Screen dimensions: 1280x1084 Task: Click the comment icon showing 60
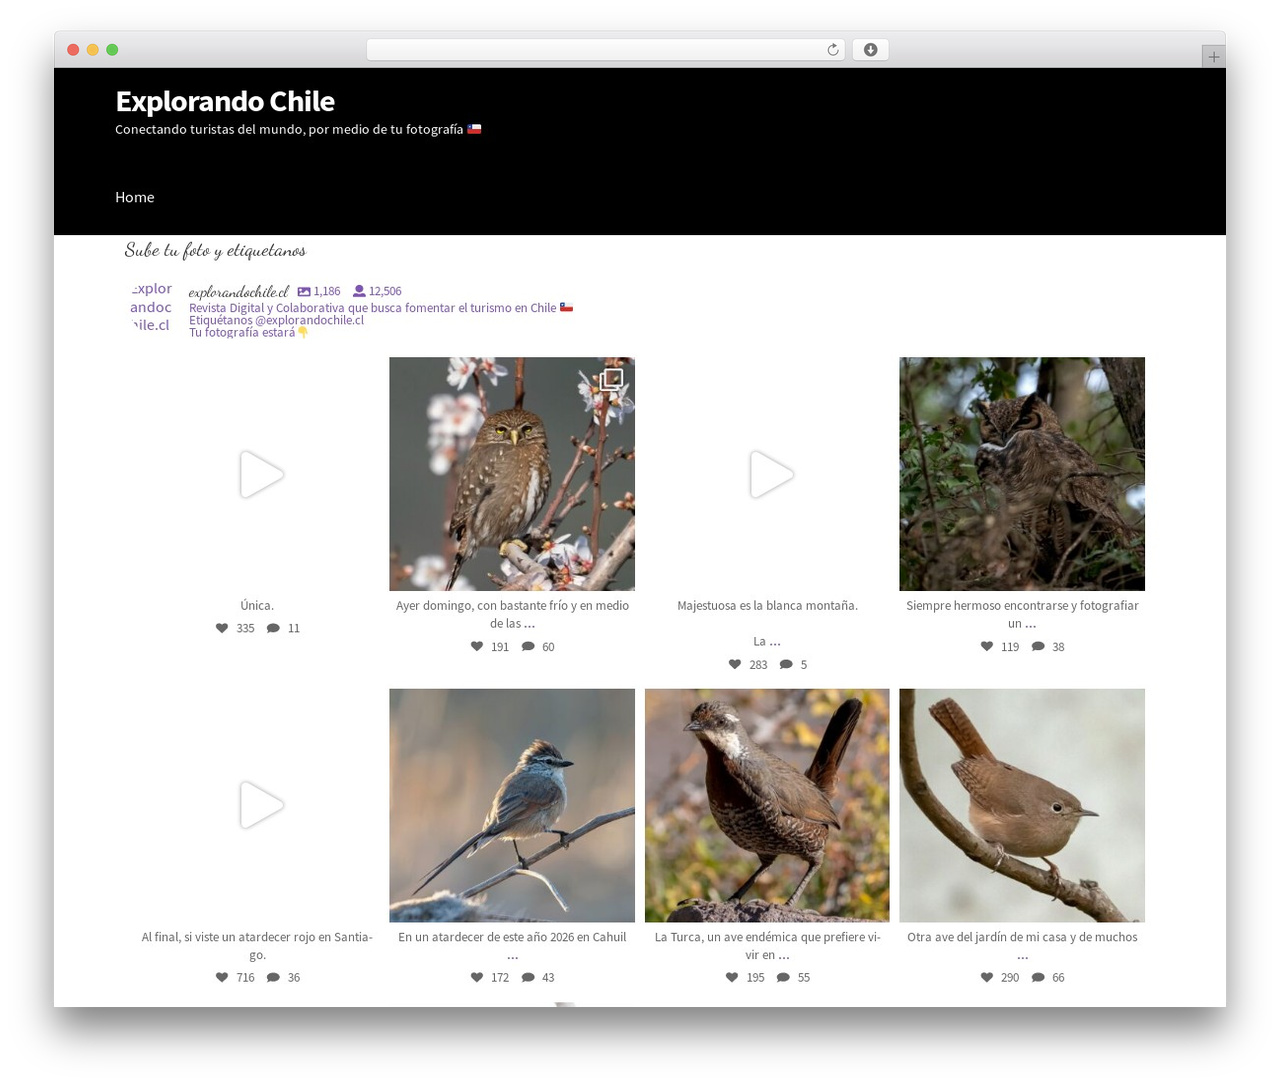click(x=528, y=647)
